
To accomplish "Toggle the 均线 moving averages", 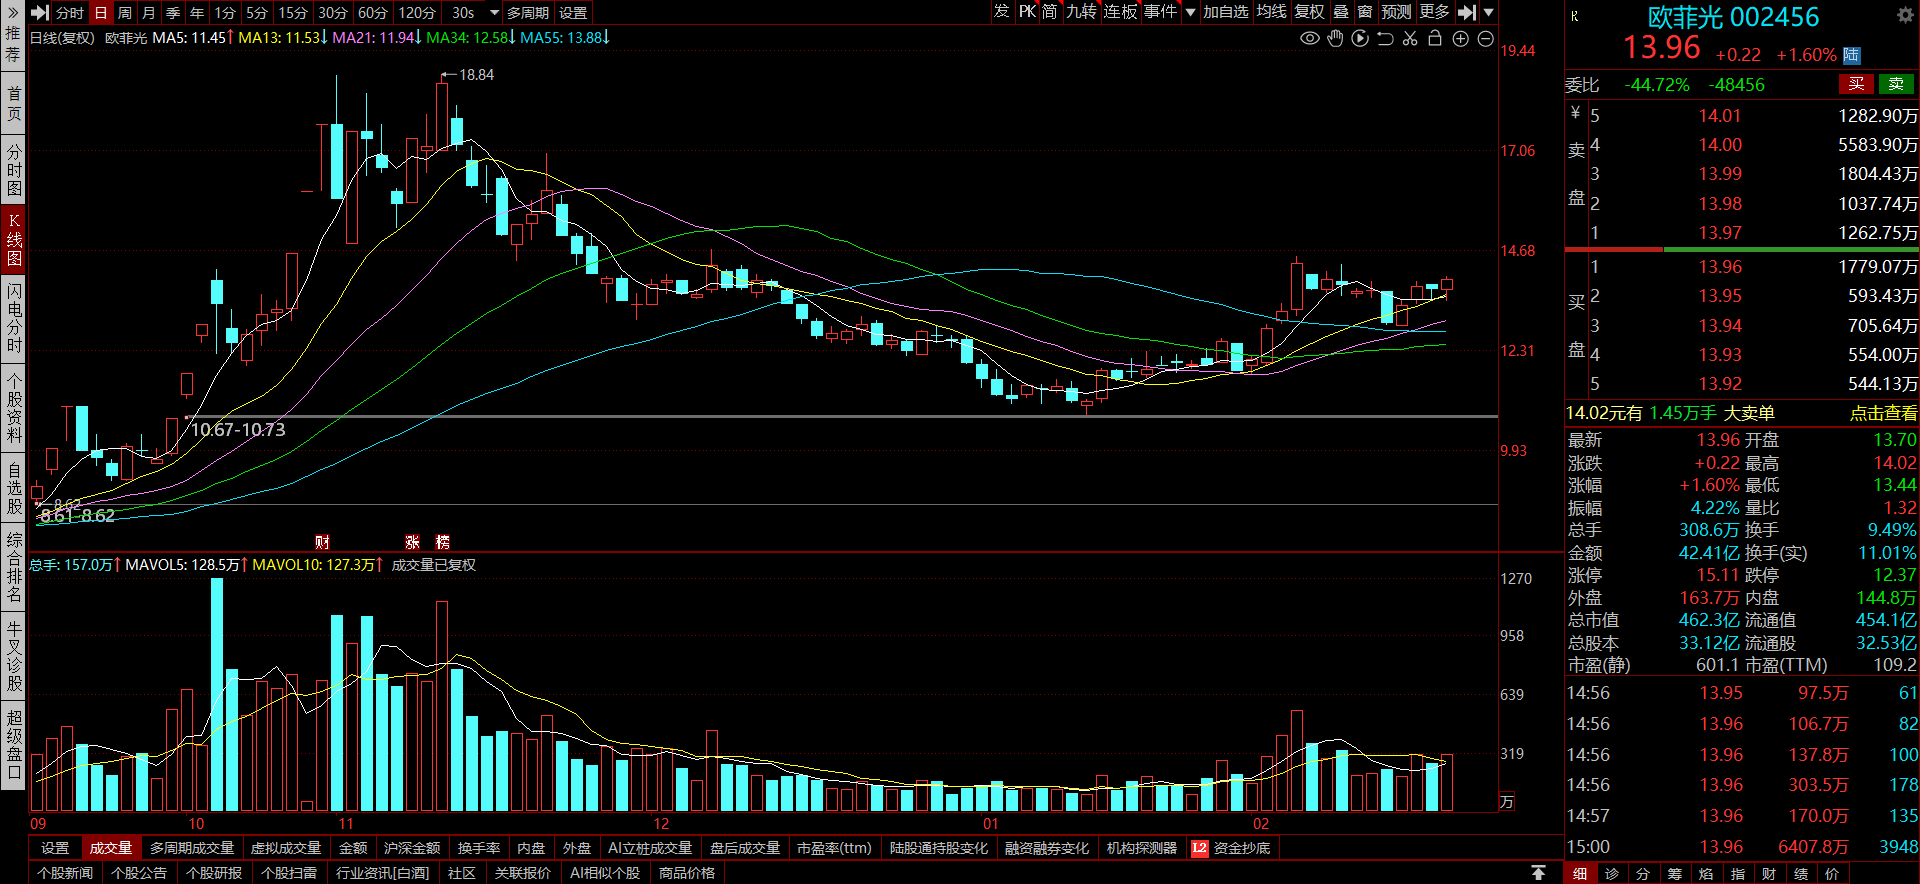I will click(1271, 12).
